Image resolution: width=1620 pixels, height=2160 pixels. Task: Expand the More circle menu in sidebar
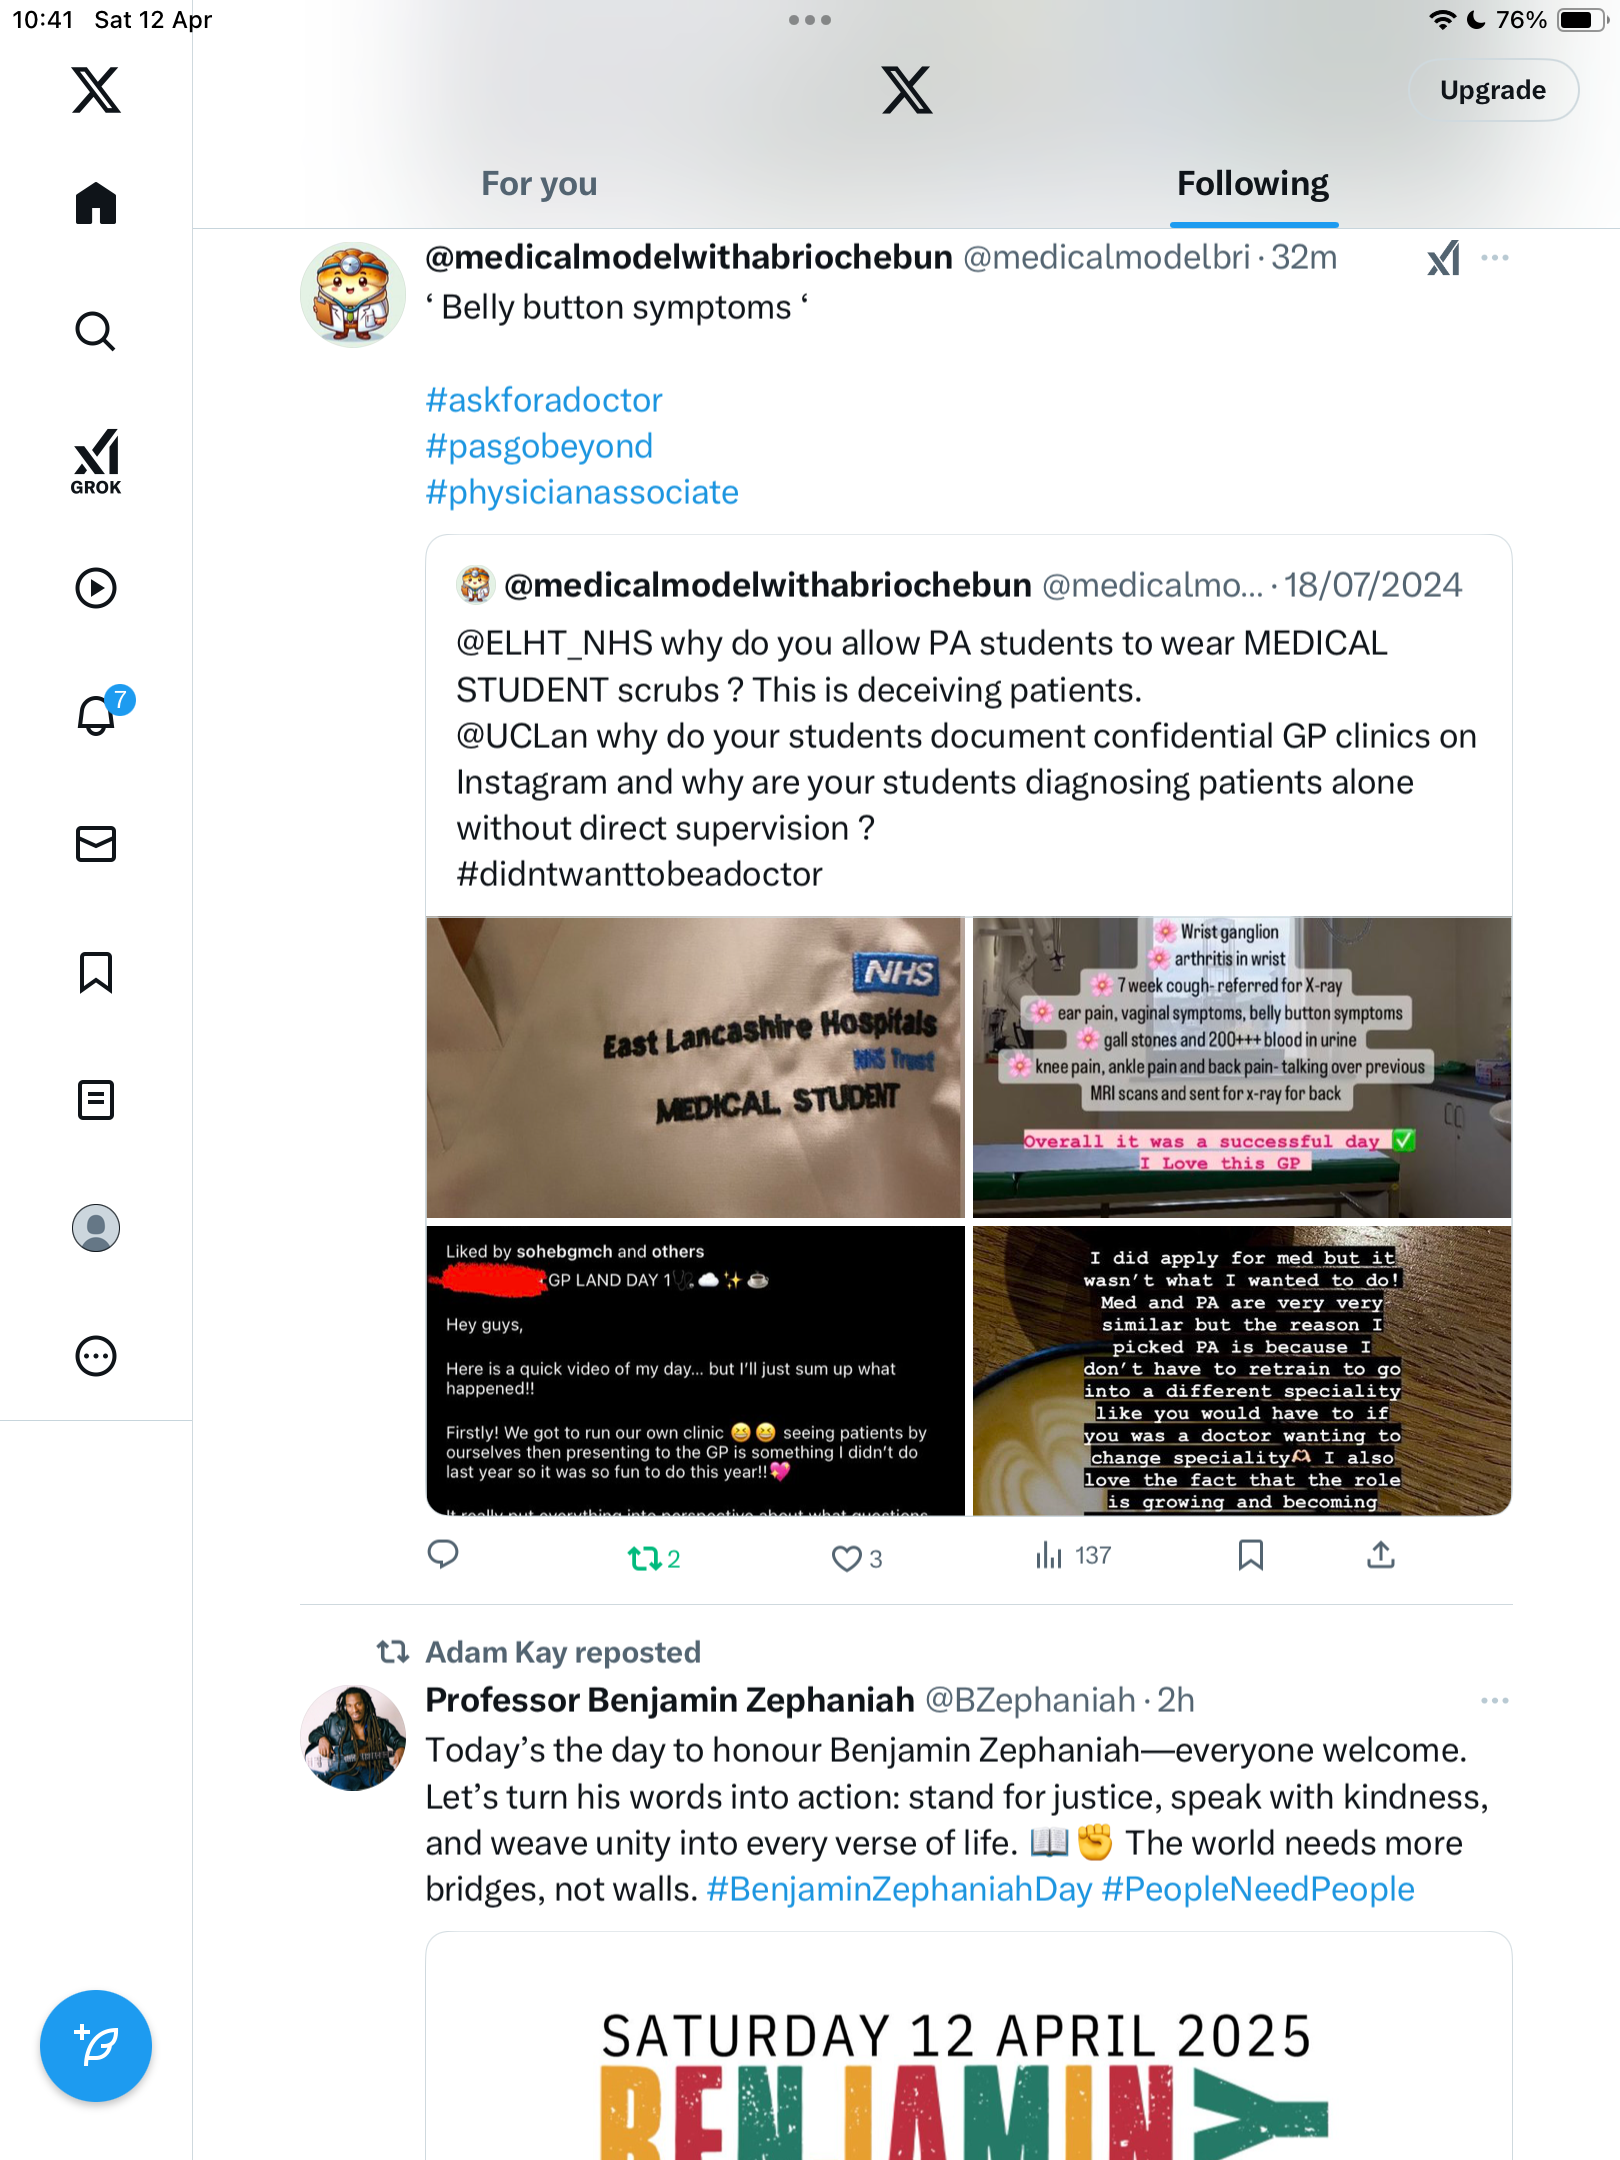(96, 1356)
